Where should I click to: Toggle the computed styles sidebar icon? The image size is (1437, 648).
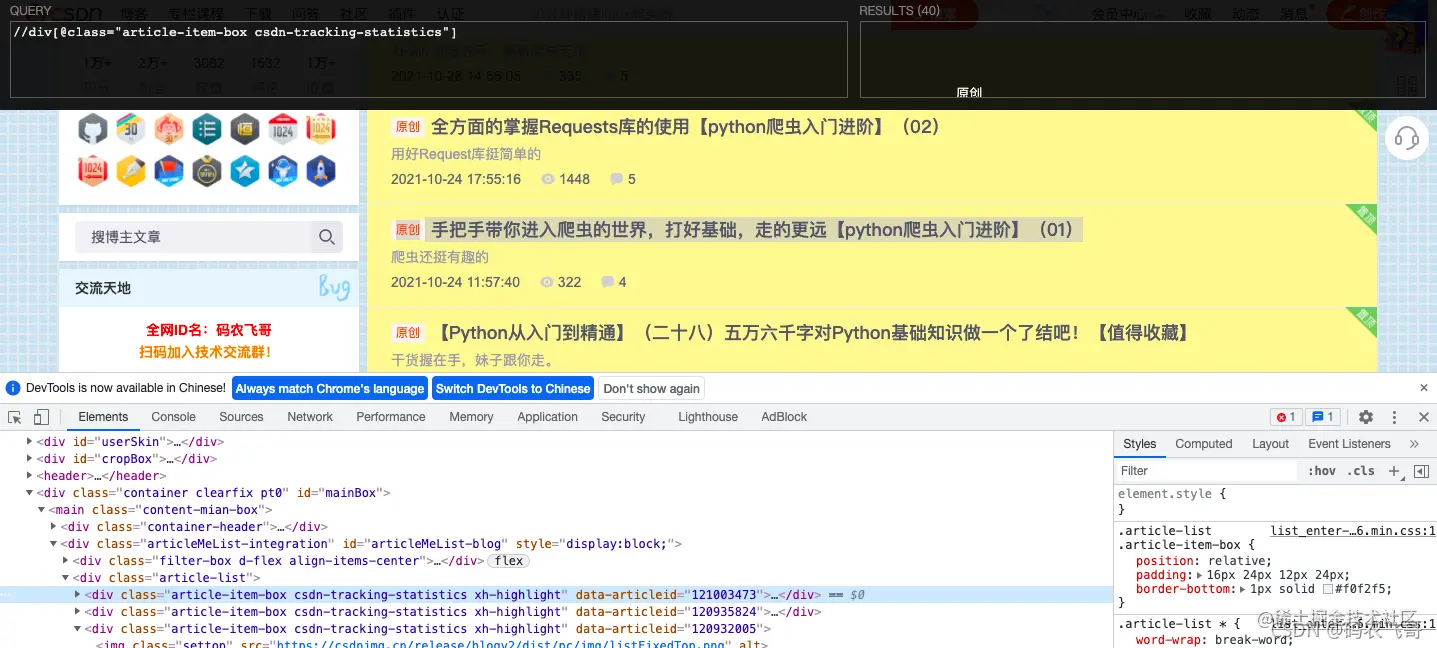[x=1421, y=471]
